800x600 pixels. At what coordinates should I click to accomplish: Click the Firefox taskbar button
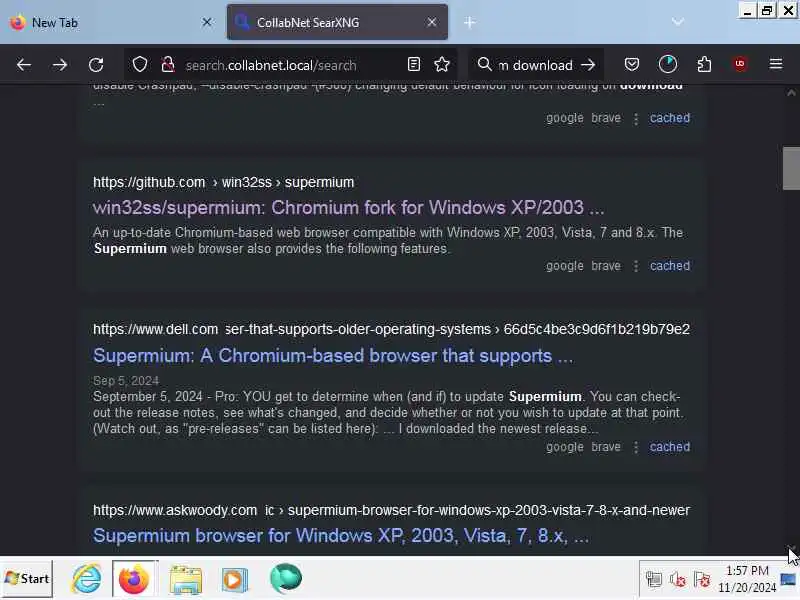(134, 579)
